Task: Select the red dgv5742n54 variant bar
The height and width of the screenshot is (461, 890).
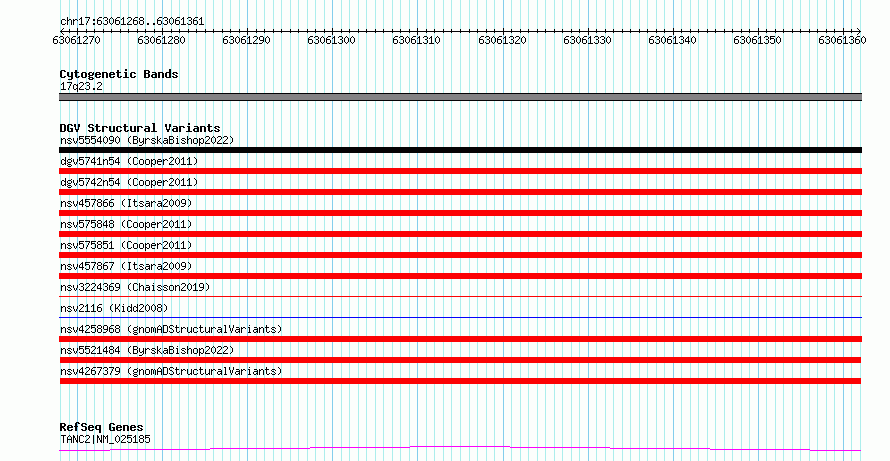Action: pyautogui.click(x=460, y=192)
